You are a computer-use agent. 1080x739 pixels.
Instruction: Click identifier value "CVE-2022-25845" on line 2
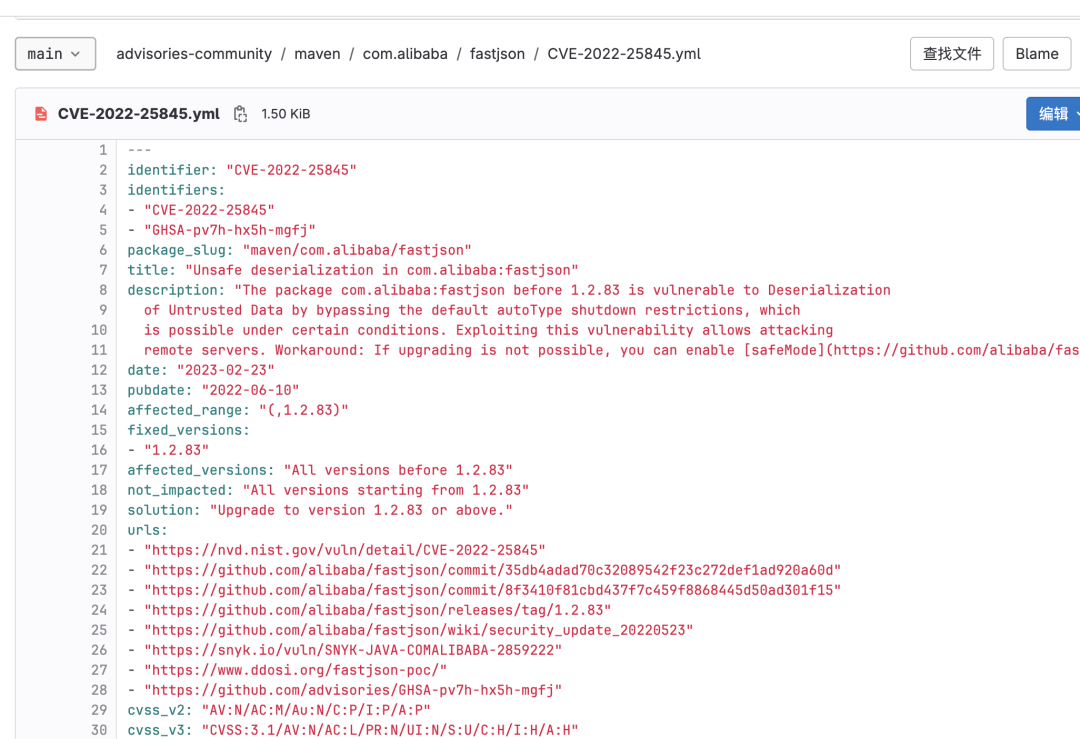(291, 170)
